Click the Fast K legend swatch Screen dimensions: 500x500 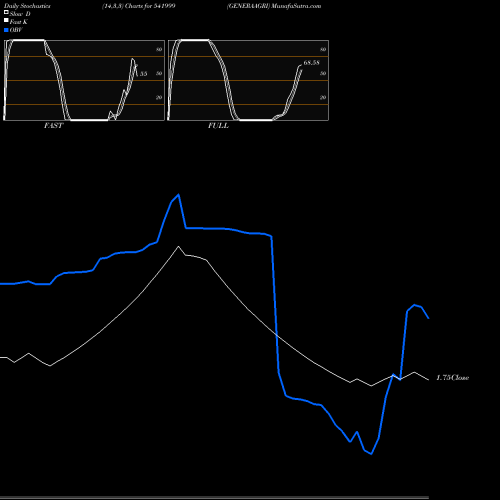tap(6, 20)
